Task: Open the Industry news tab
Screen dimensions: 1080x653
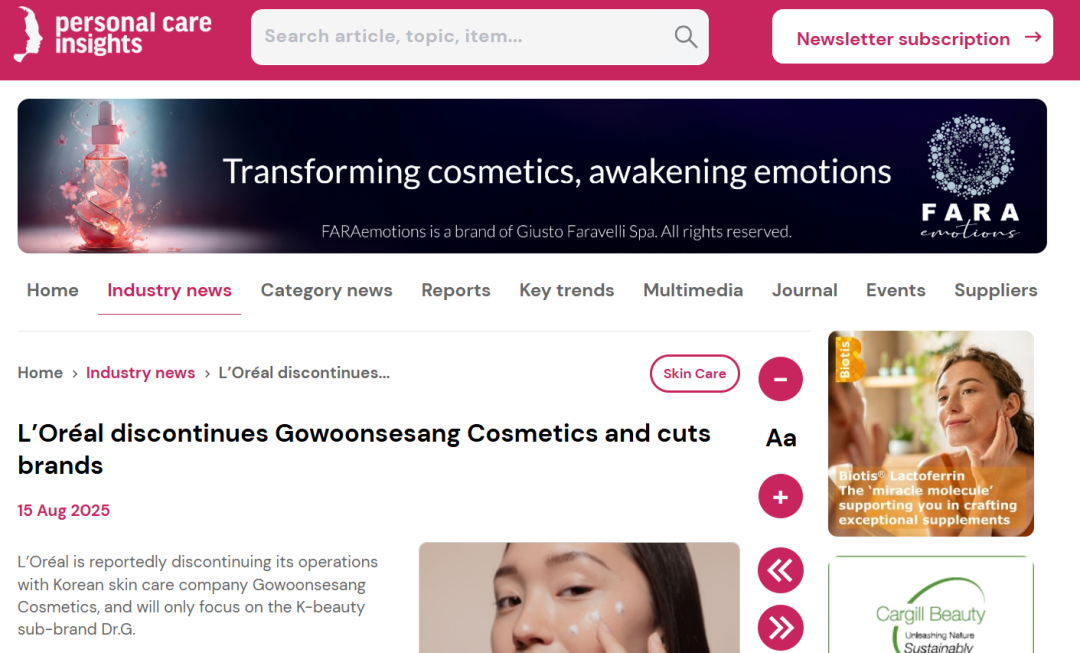Action: (x=169, y=290)
